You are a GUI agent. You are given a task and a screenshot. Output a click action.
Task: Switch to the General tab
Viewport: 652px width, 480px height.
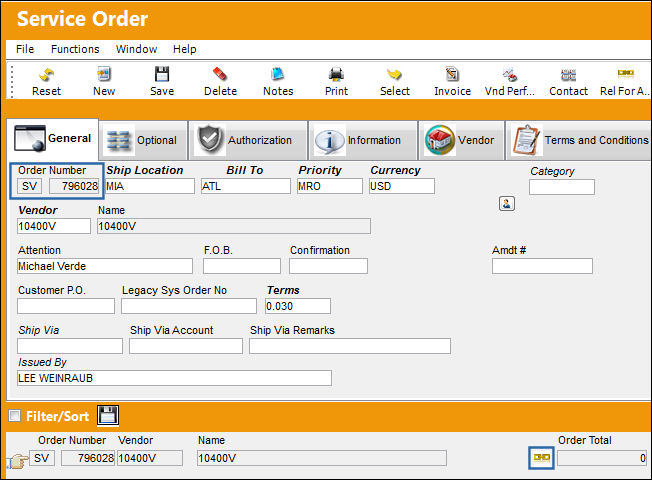tap(52, 139)
